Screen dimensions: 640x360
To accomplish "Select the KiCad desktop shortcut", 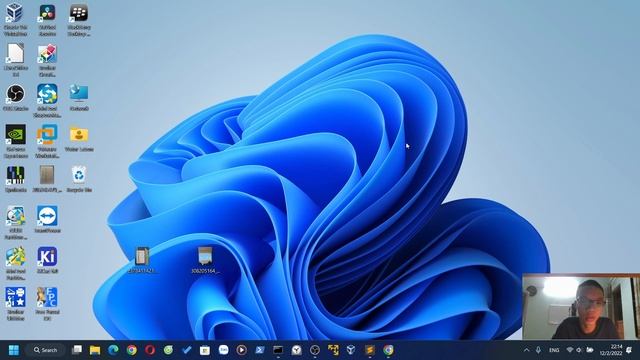I will coord(47,260).
